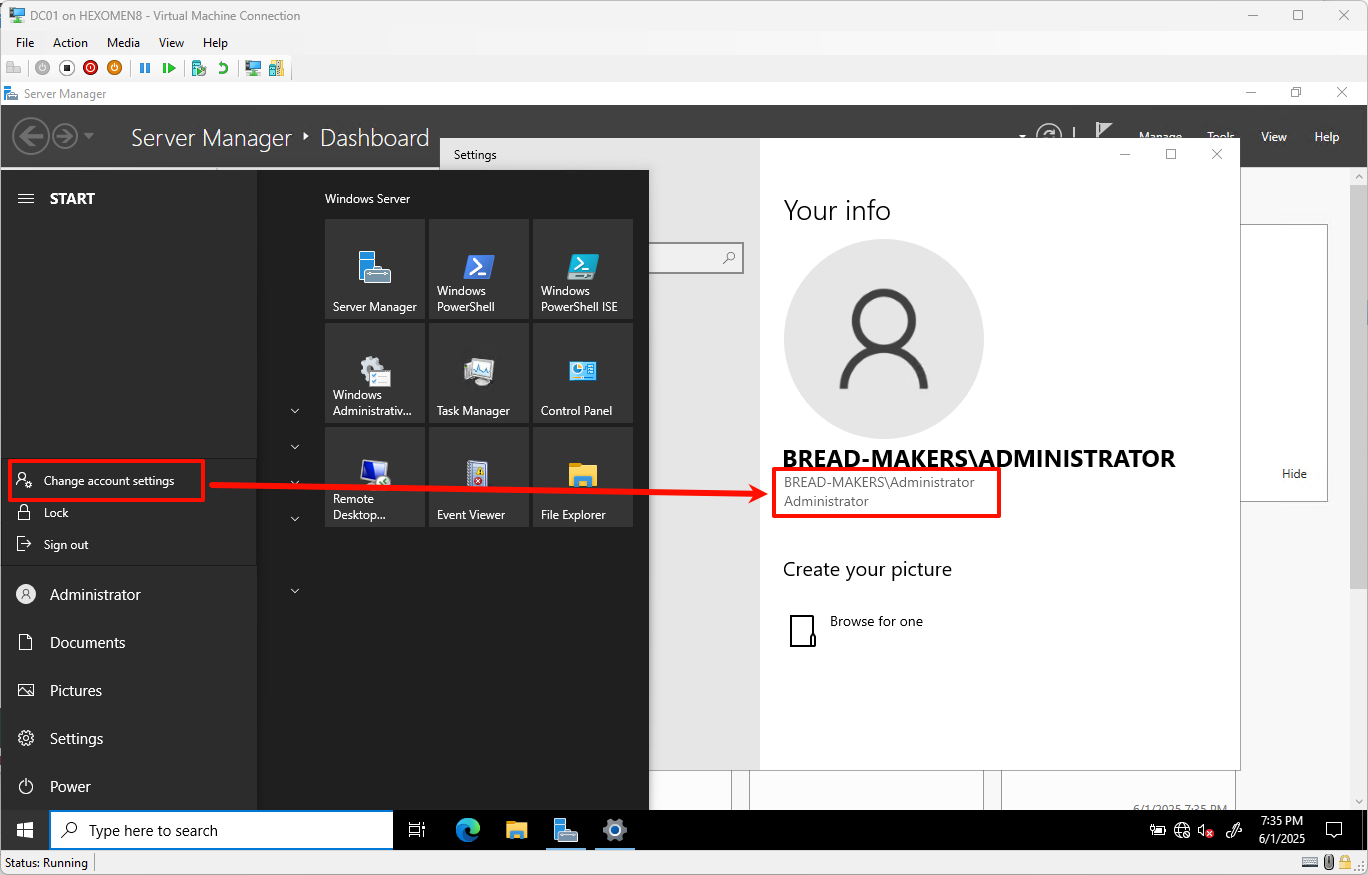The image size is (1368, 875).
Task: Click the pen workspace tray icon
Action: click(x=1234, y=830)
